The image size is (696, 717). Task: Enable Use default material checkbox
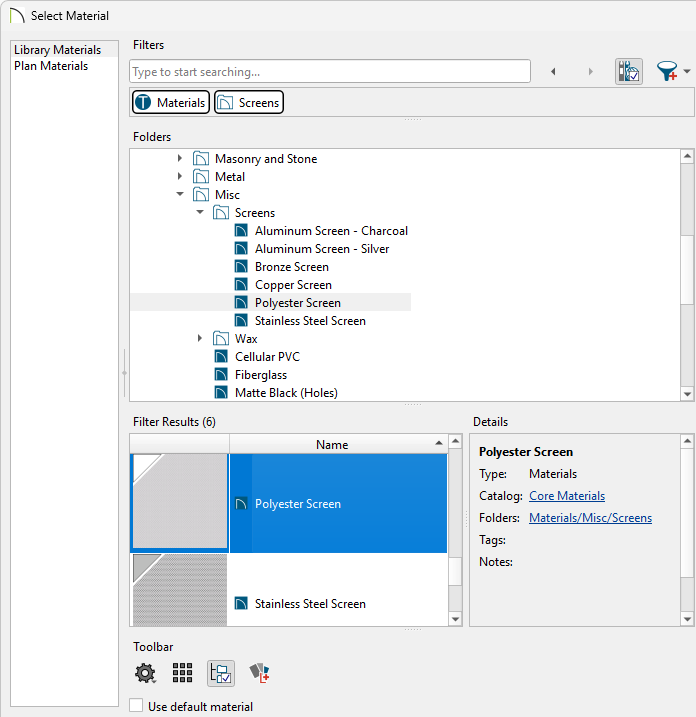(136, 705)
